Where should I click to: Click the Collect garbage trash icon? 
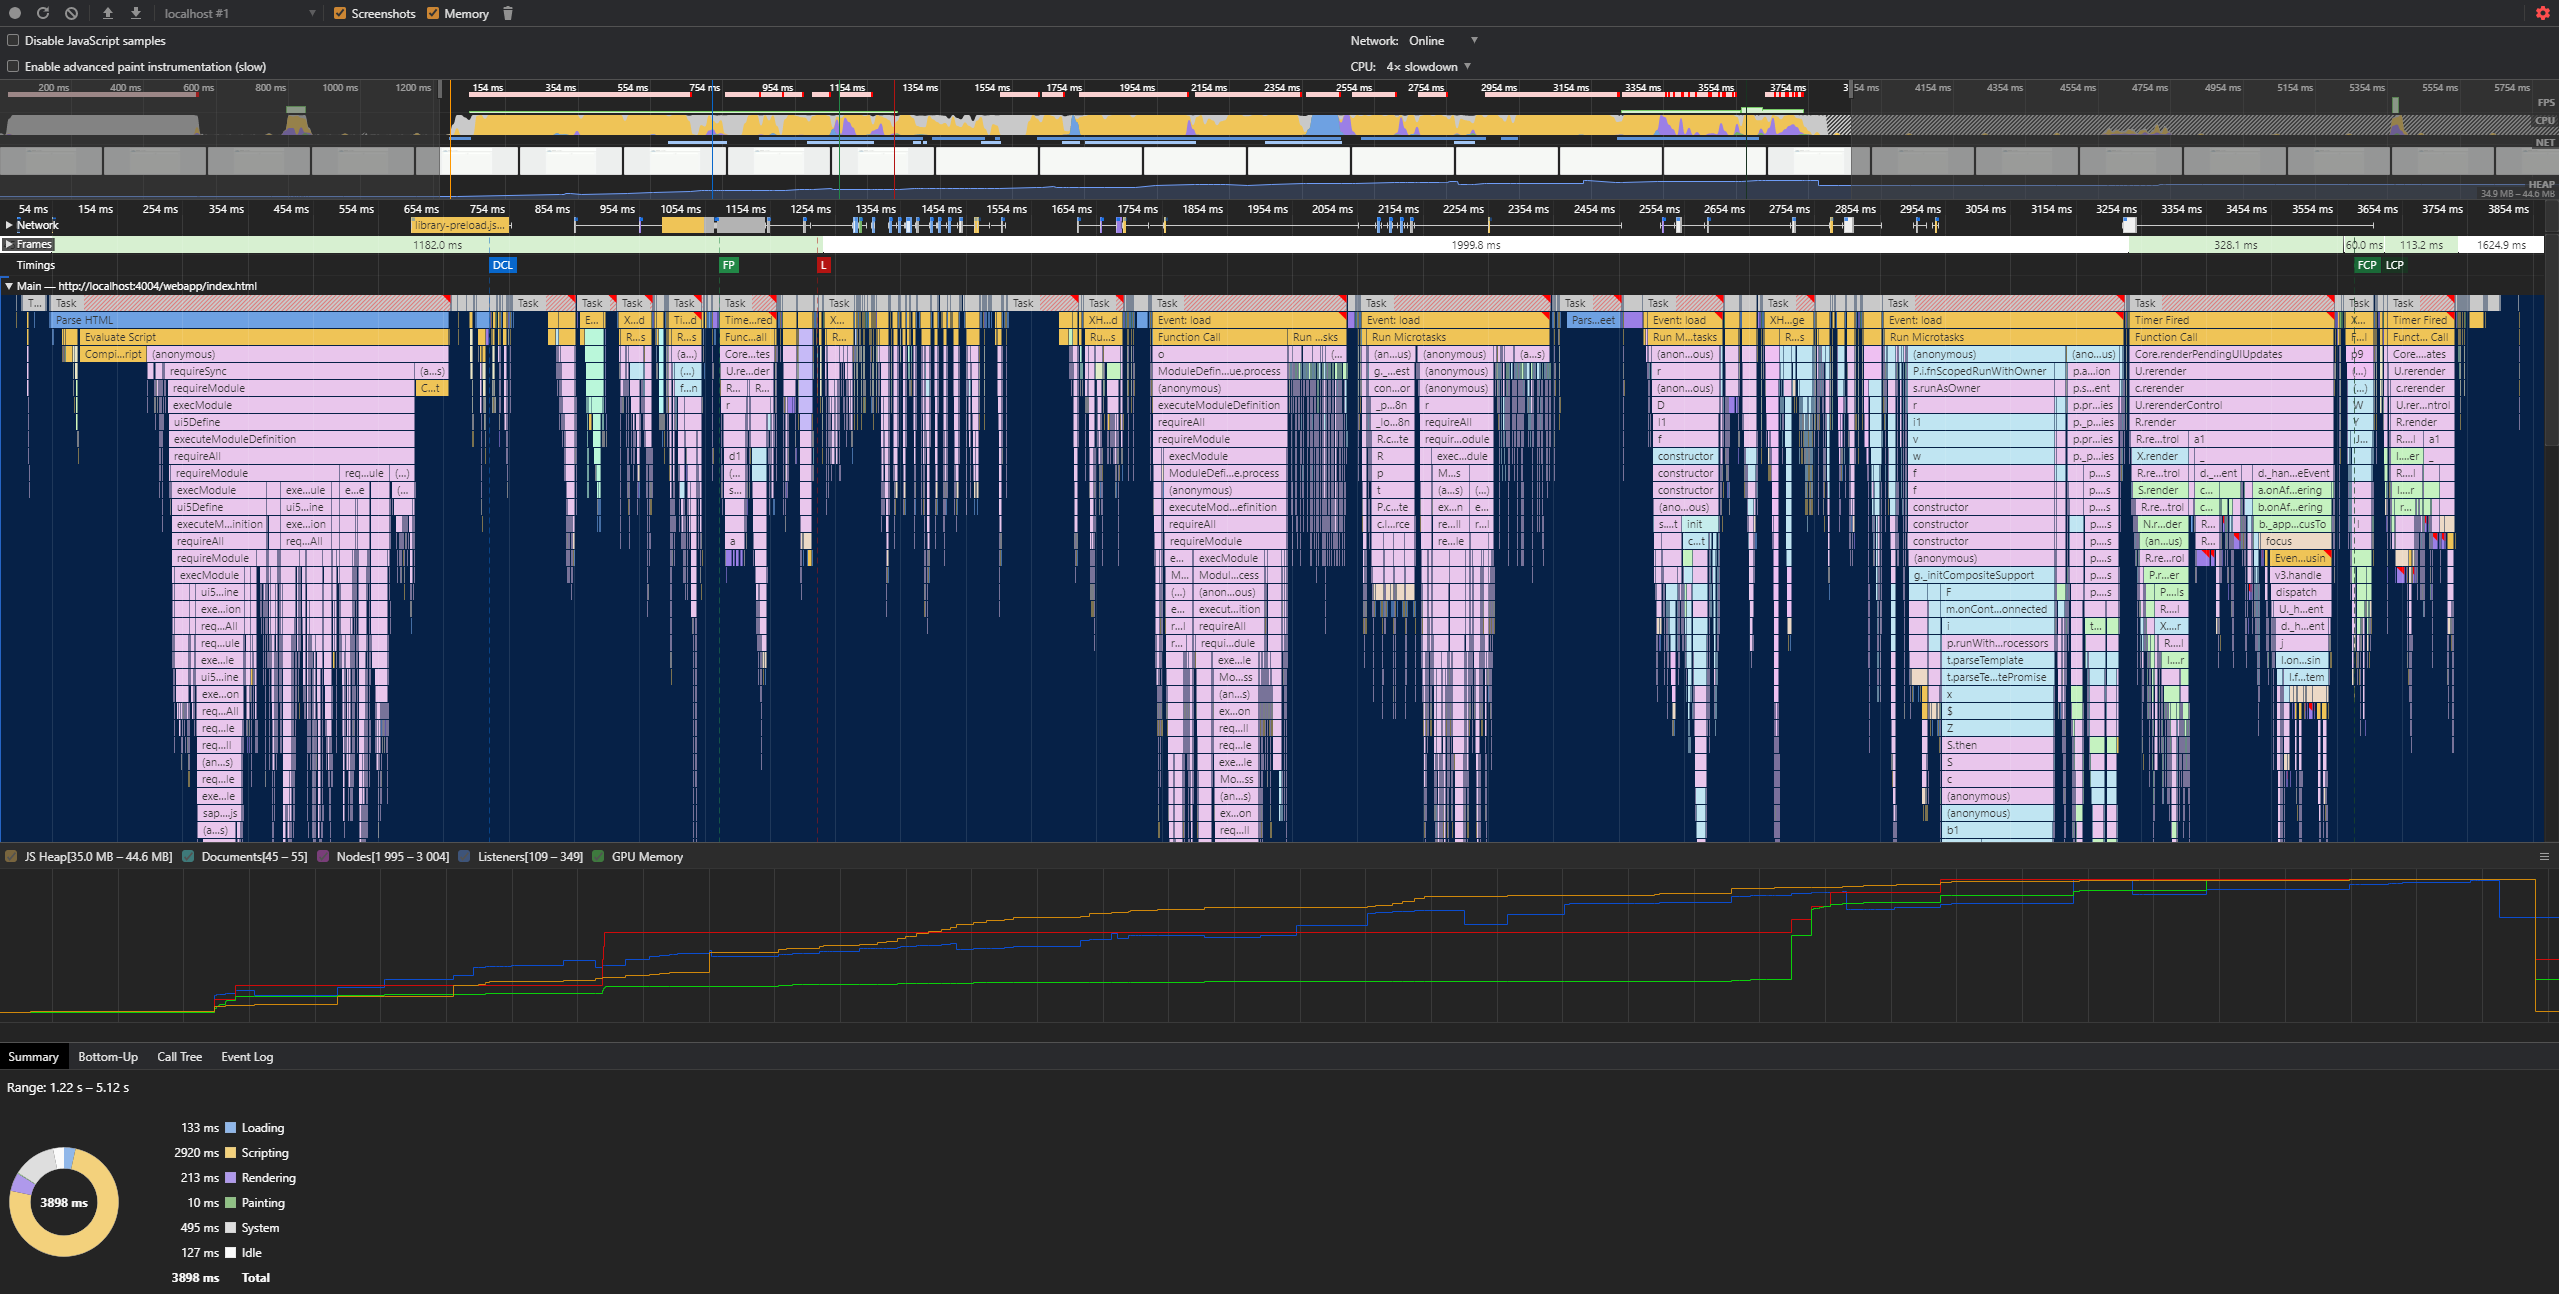508,13
